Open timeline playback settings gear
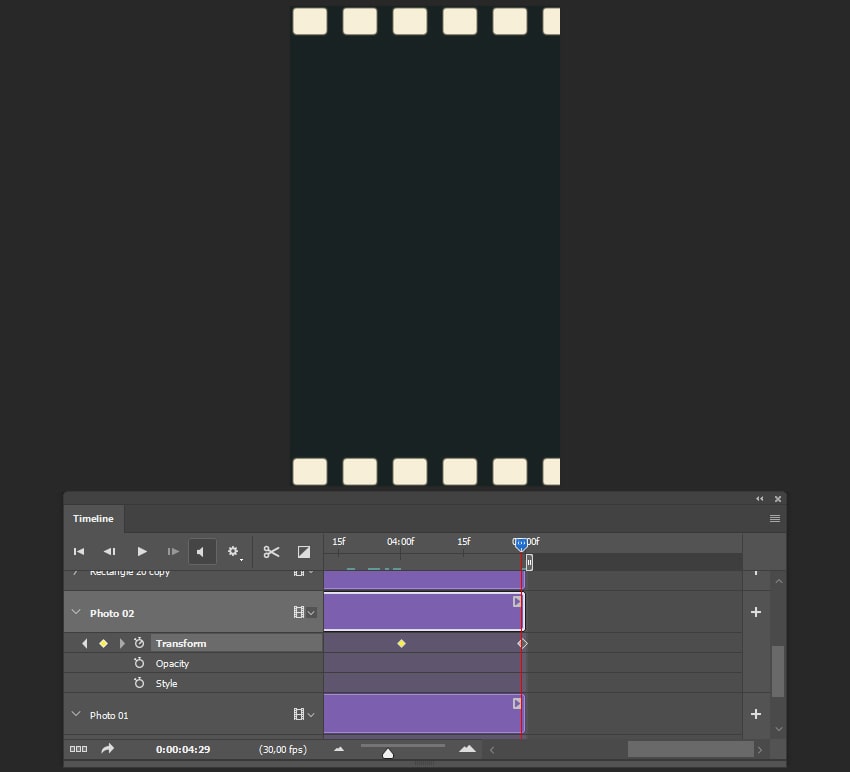Viewport: 850px width, 772px height. click(233, 552)
